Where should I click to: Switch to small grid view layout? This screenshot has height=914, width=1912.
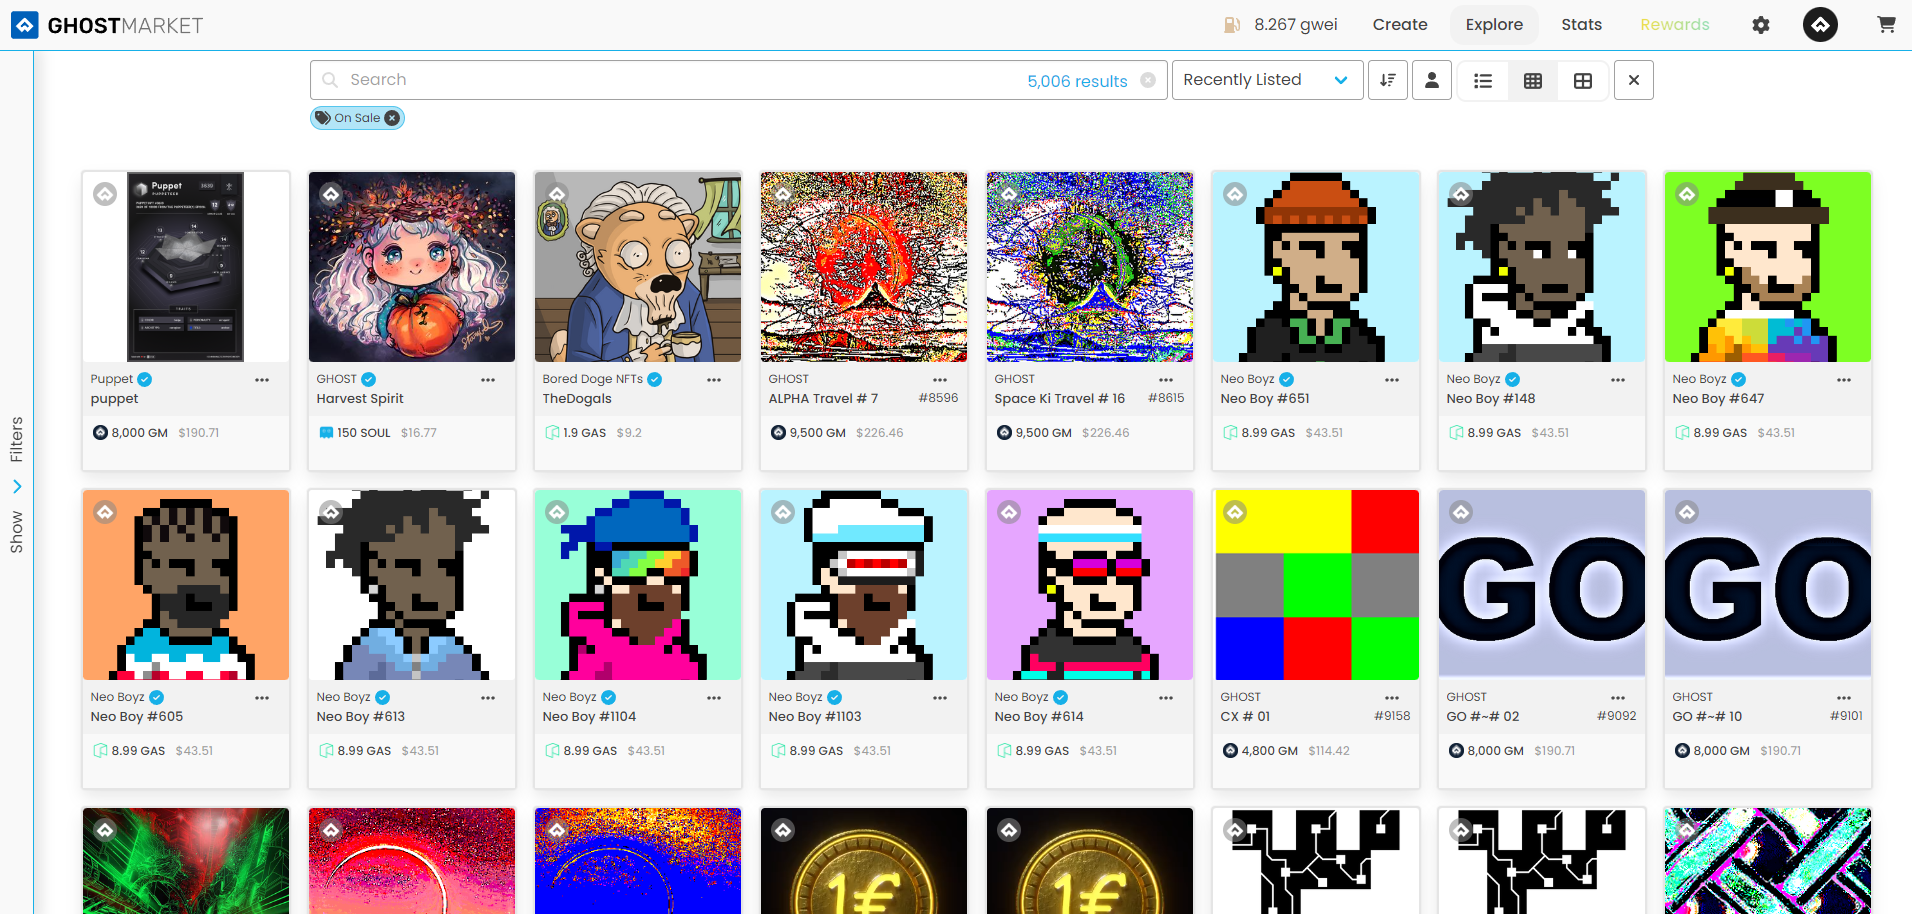1533,81
